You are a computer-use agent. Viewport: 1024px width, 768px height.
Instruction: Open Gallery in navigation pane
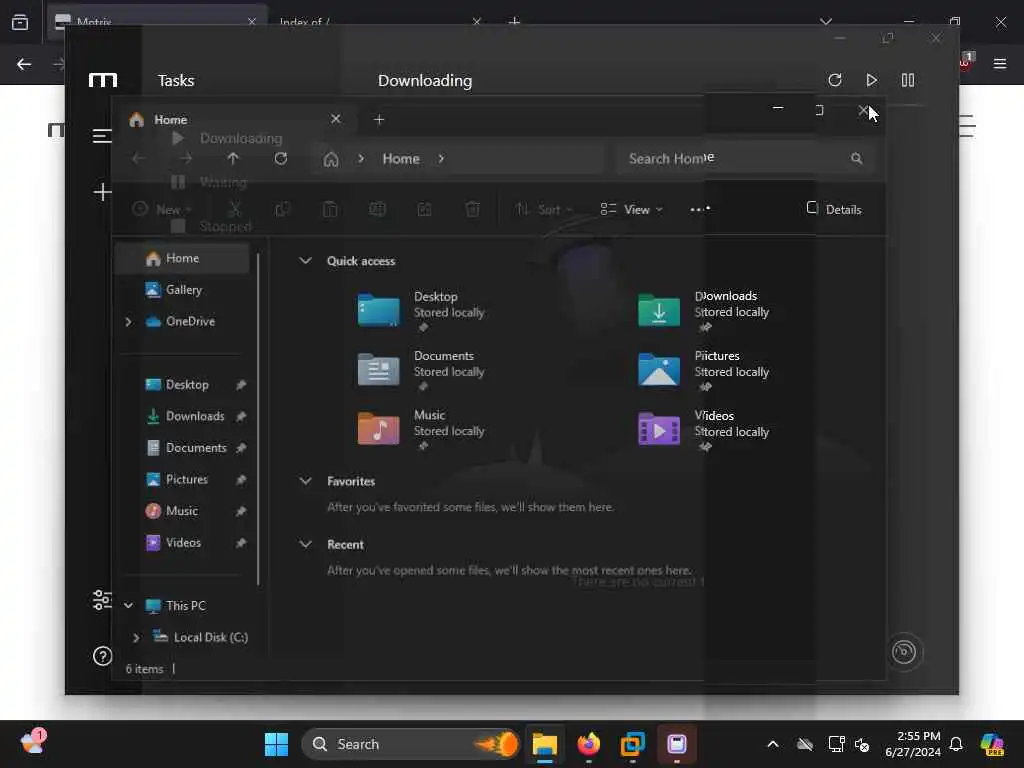click(x=182, y=289)
